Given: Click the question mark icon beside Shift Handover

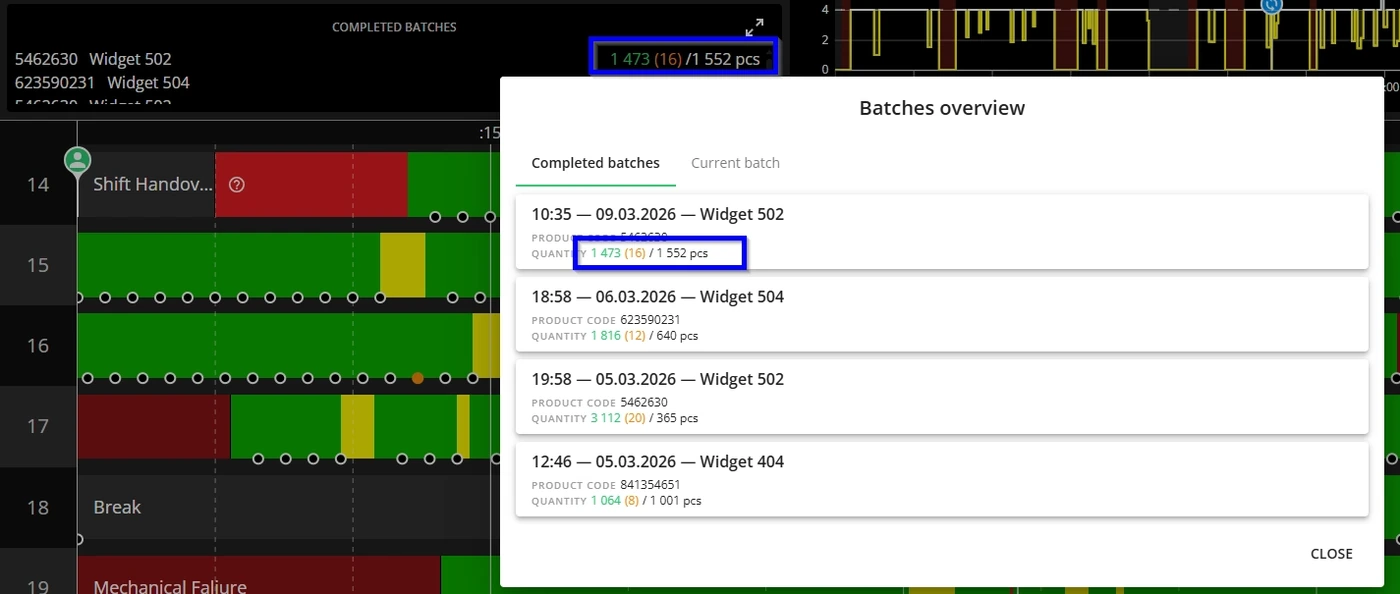Looking at the screenshot, I should [x=237, y=184].
